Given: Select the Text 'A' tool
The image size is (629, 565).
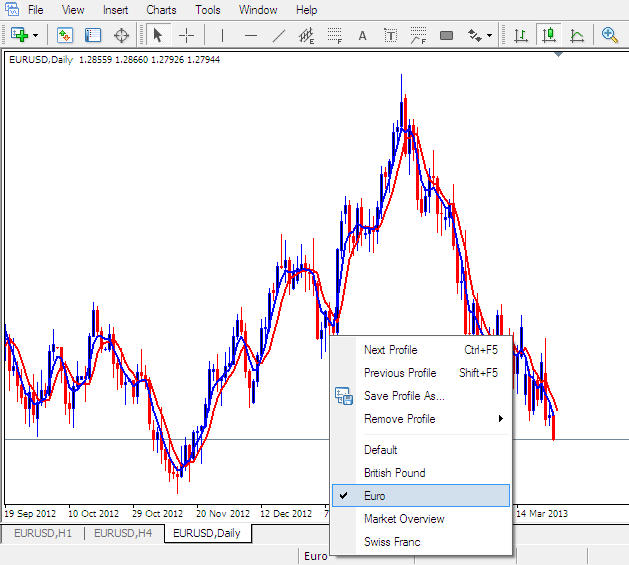Looking at the screenshot, I should point(362,35).
